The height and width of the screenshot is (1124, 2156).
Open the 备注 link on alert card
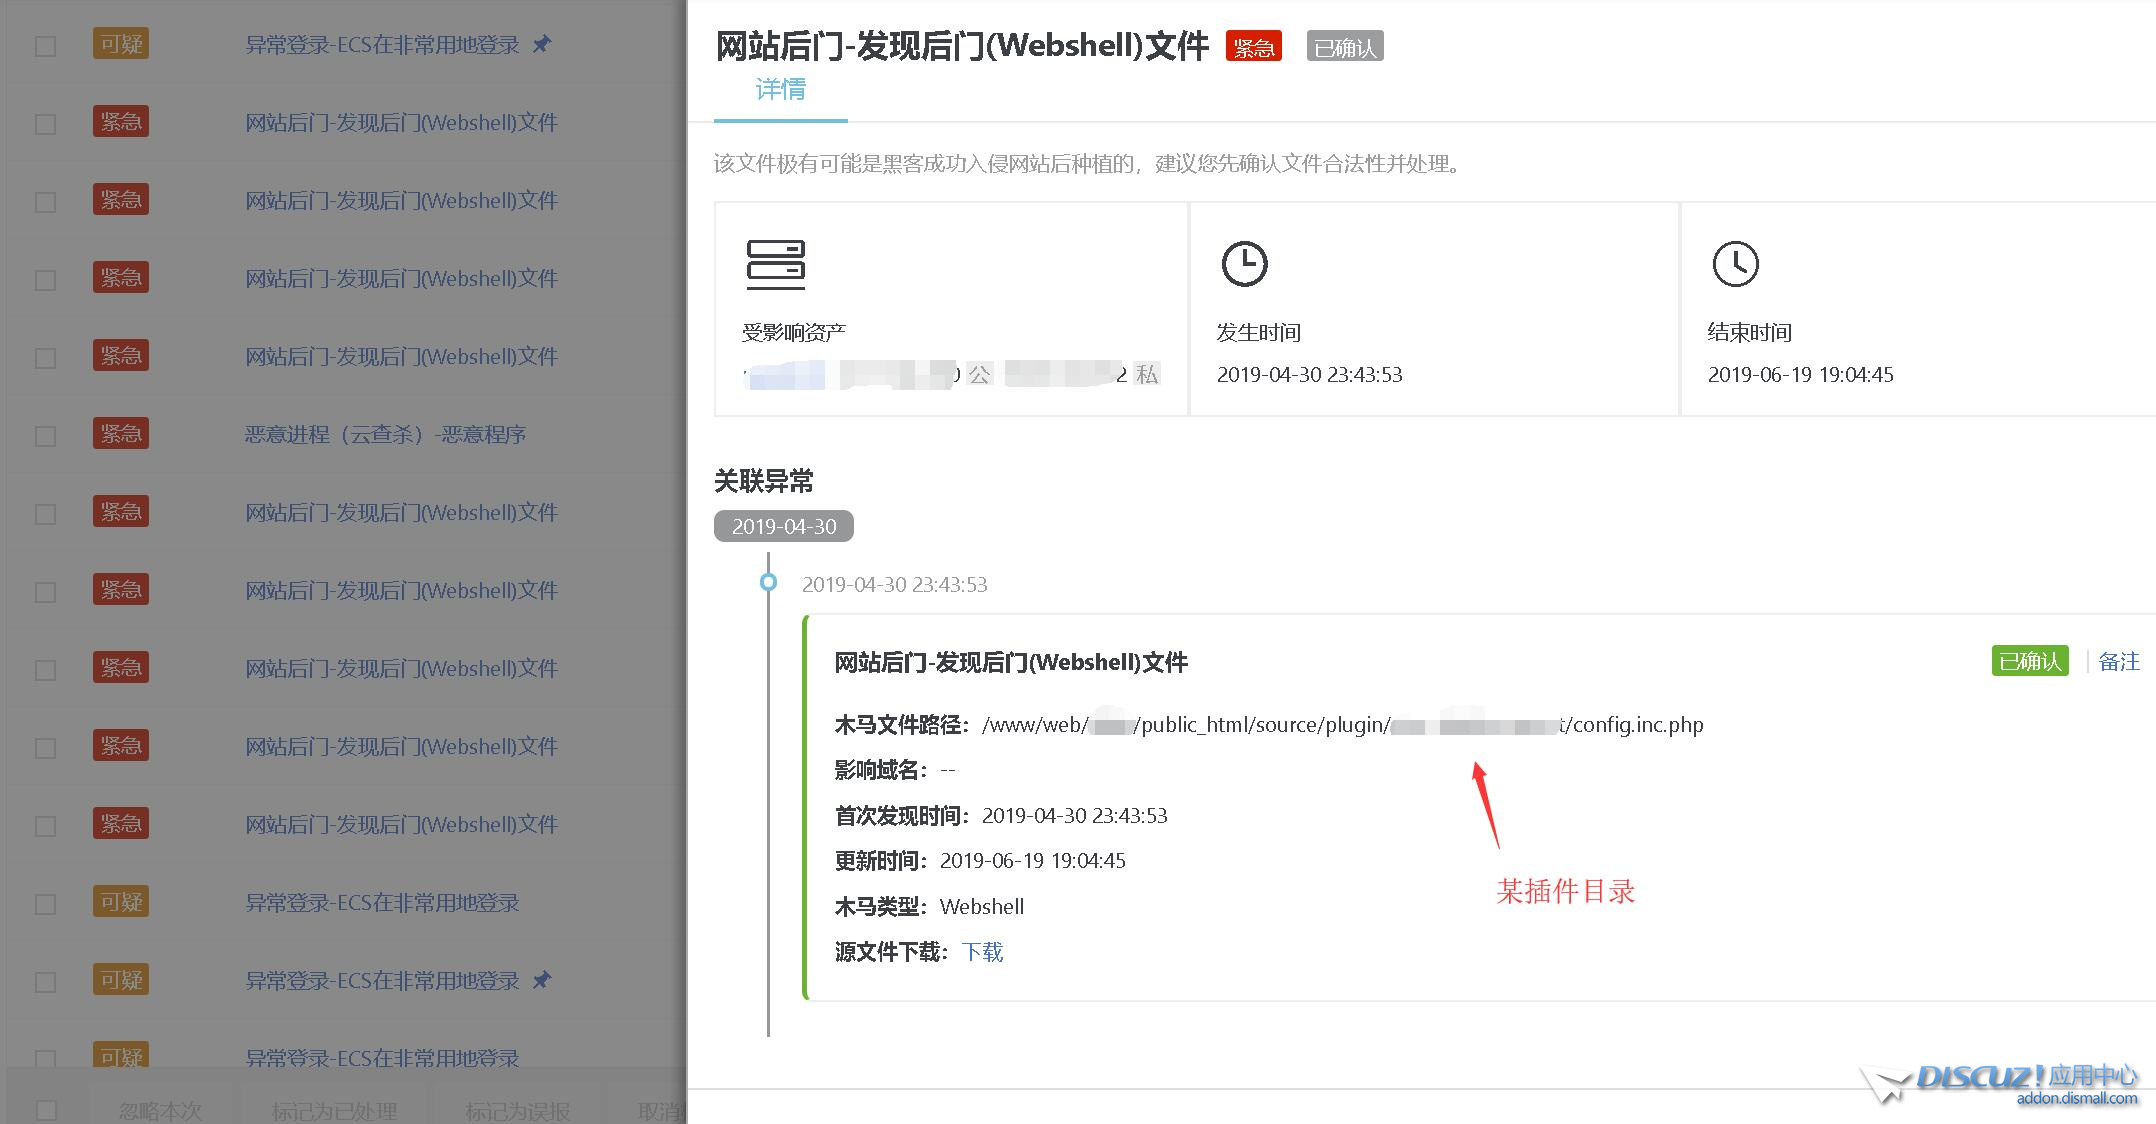2118,662
